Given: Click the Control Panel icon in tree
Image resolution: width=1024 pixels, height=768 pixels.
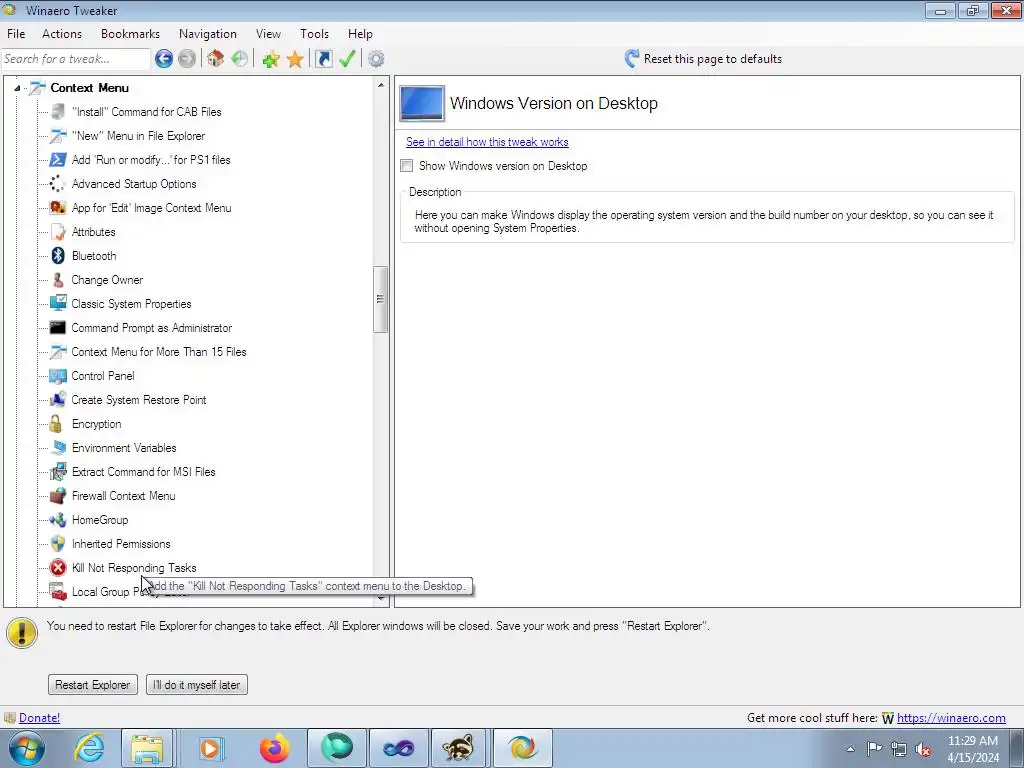Looking at the screenshot, I should coord(58,376).
